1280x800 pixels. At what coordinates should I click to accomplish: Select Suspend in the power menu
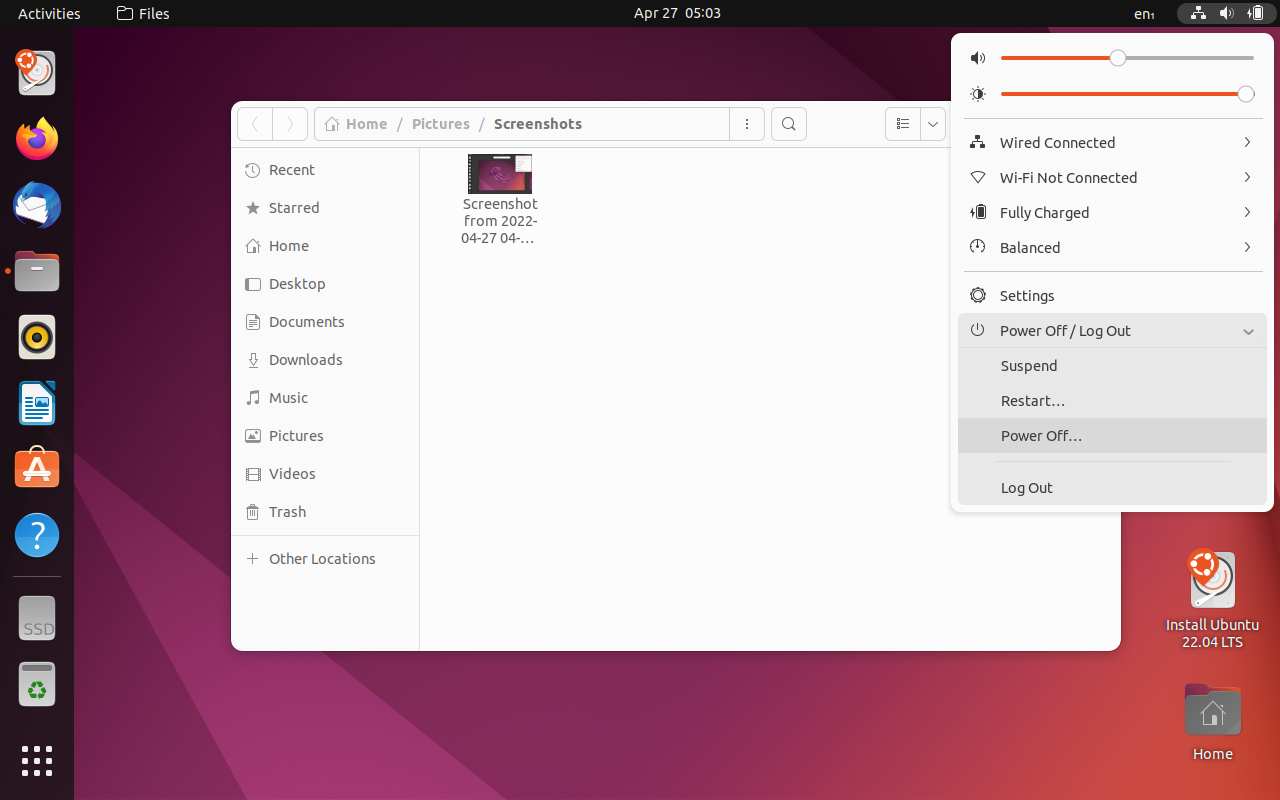pyautogui.click(x=1112, y=366)
